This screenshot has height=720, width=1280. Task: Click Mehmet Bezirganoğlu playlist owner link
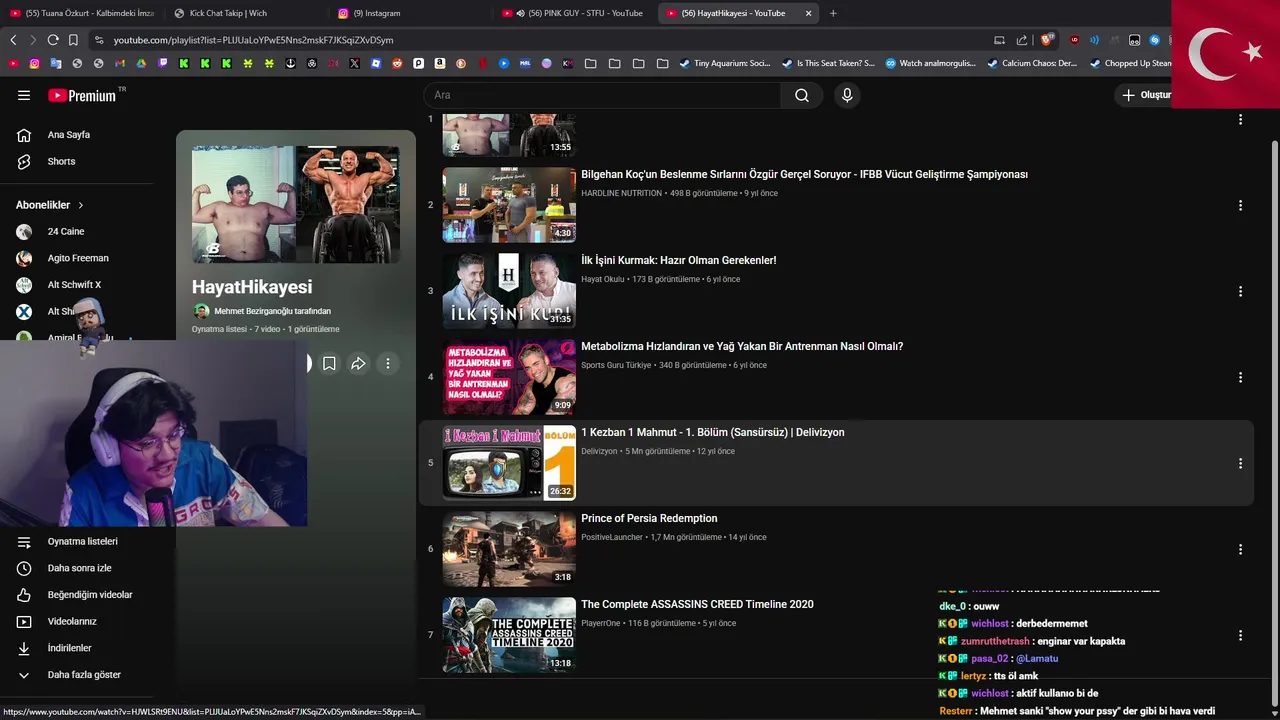272,311
